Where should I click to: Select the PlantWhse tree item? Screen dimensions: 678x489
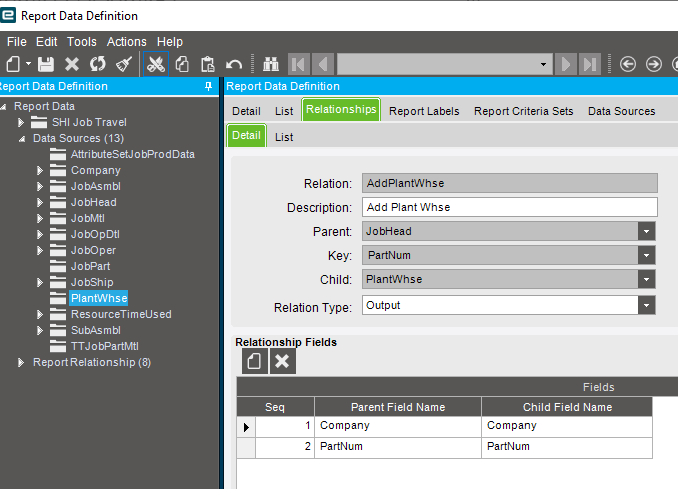point(99,298)
